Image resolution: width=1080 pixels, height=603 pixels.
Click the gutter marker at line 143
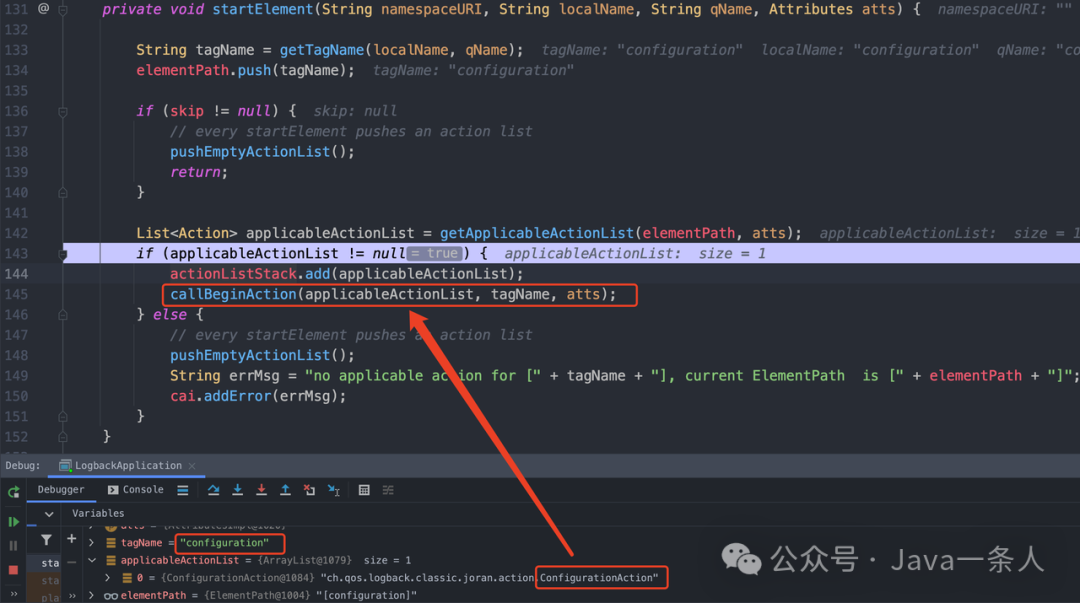63,254
